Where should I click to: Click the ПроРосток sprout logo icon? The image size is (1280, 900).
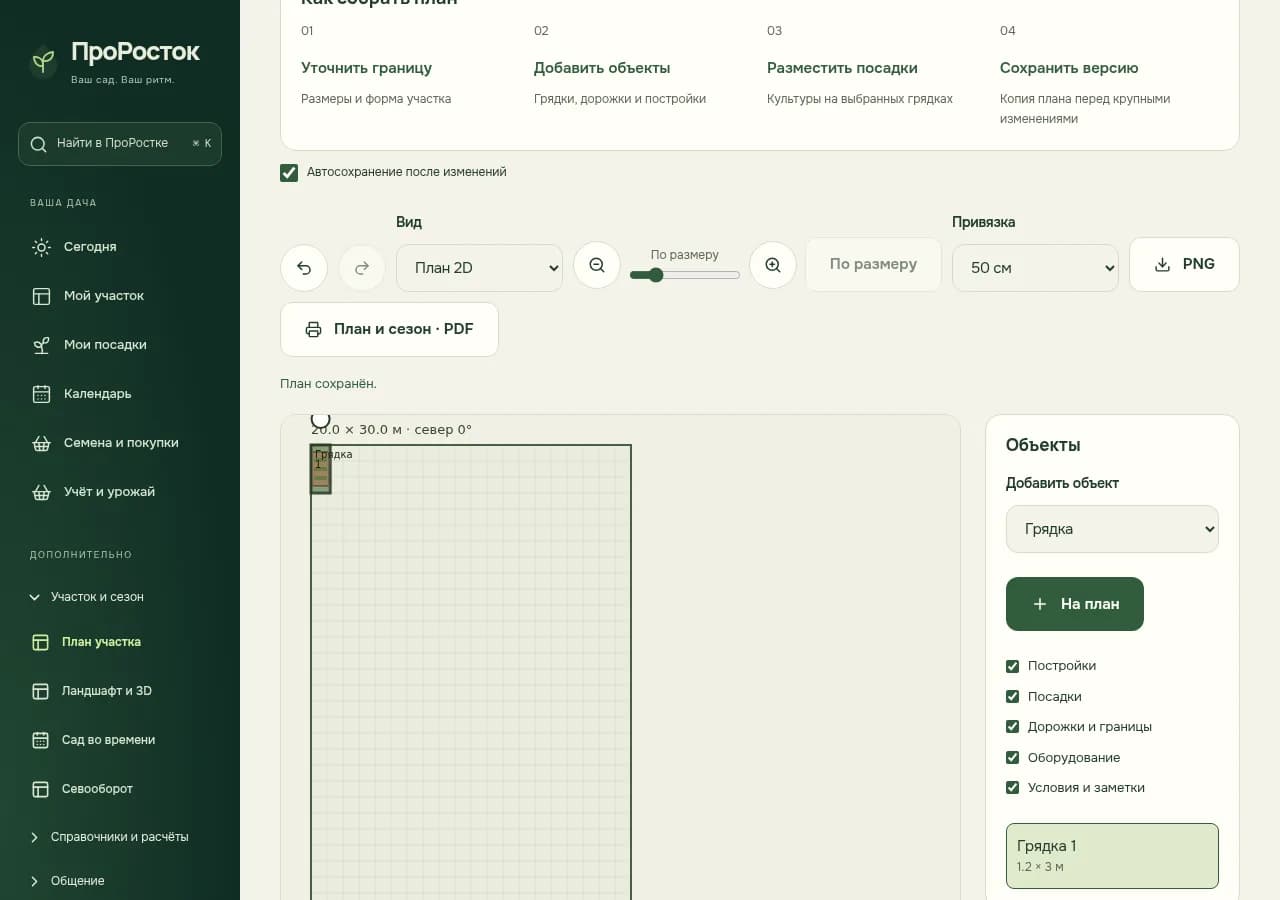pos(43,62)
